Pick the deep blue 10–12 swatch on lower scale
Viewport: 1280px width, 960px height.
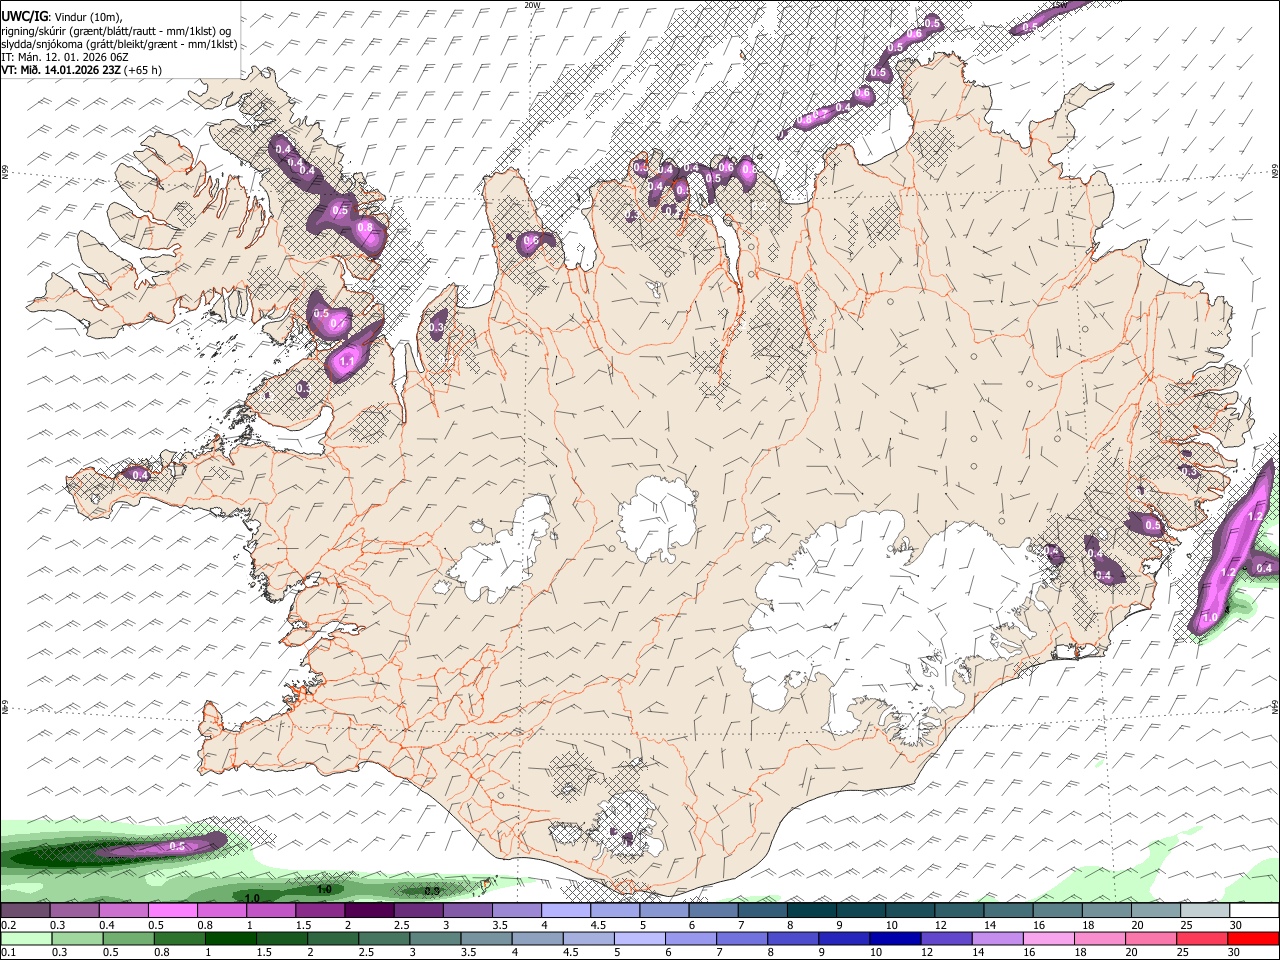tap(898, 938)
